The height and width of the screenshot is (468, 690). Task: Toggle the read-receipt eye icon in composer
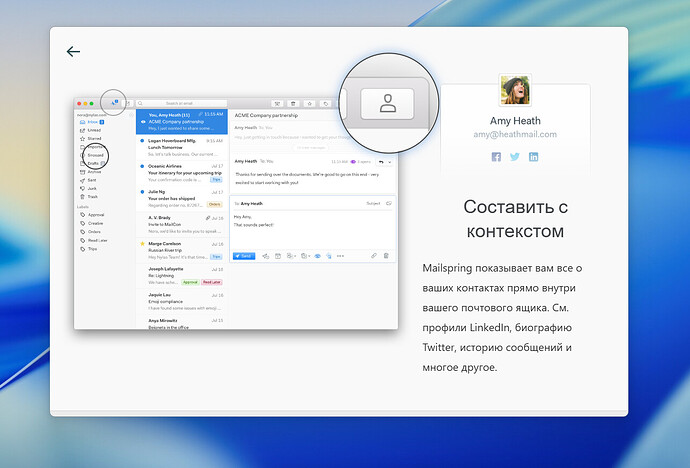tap(317, 256)
